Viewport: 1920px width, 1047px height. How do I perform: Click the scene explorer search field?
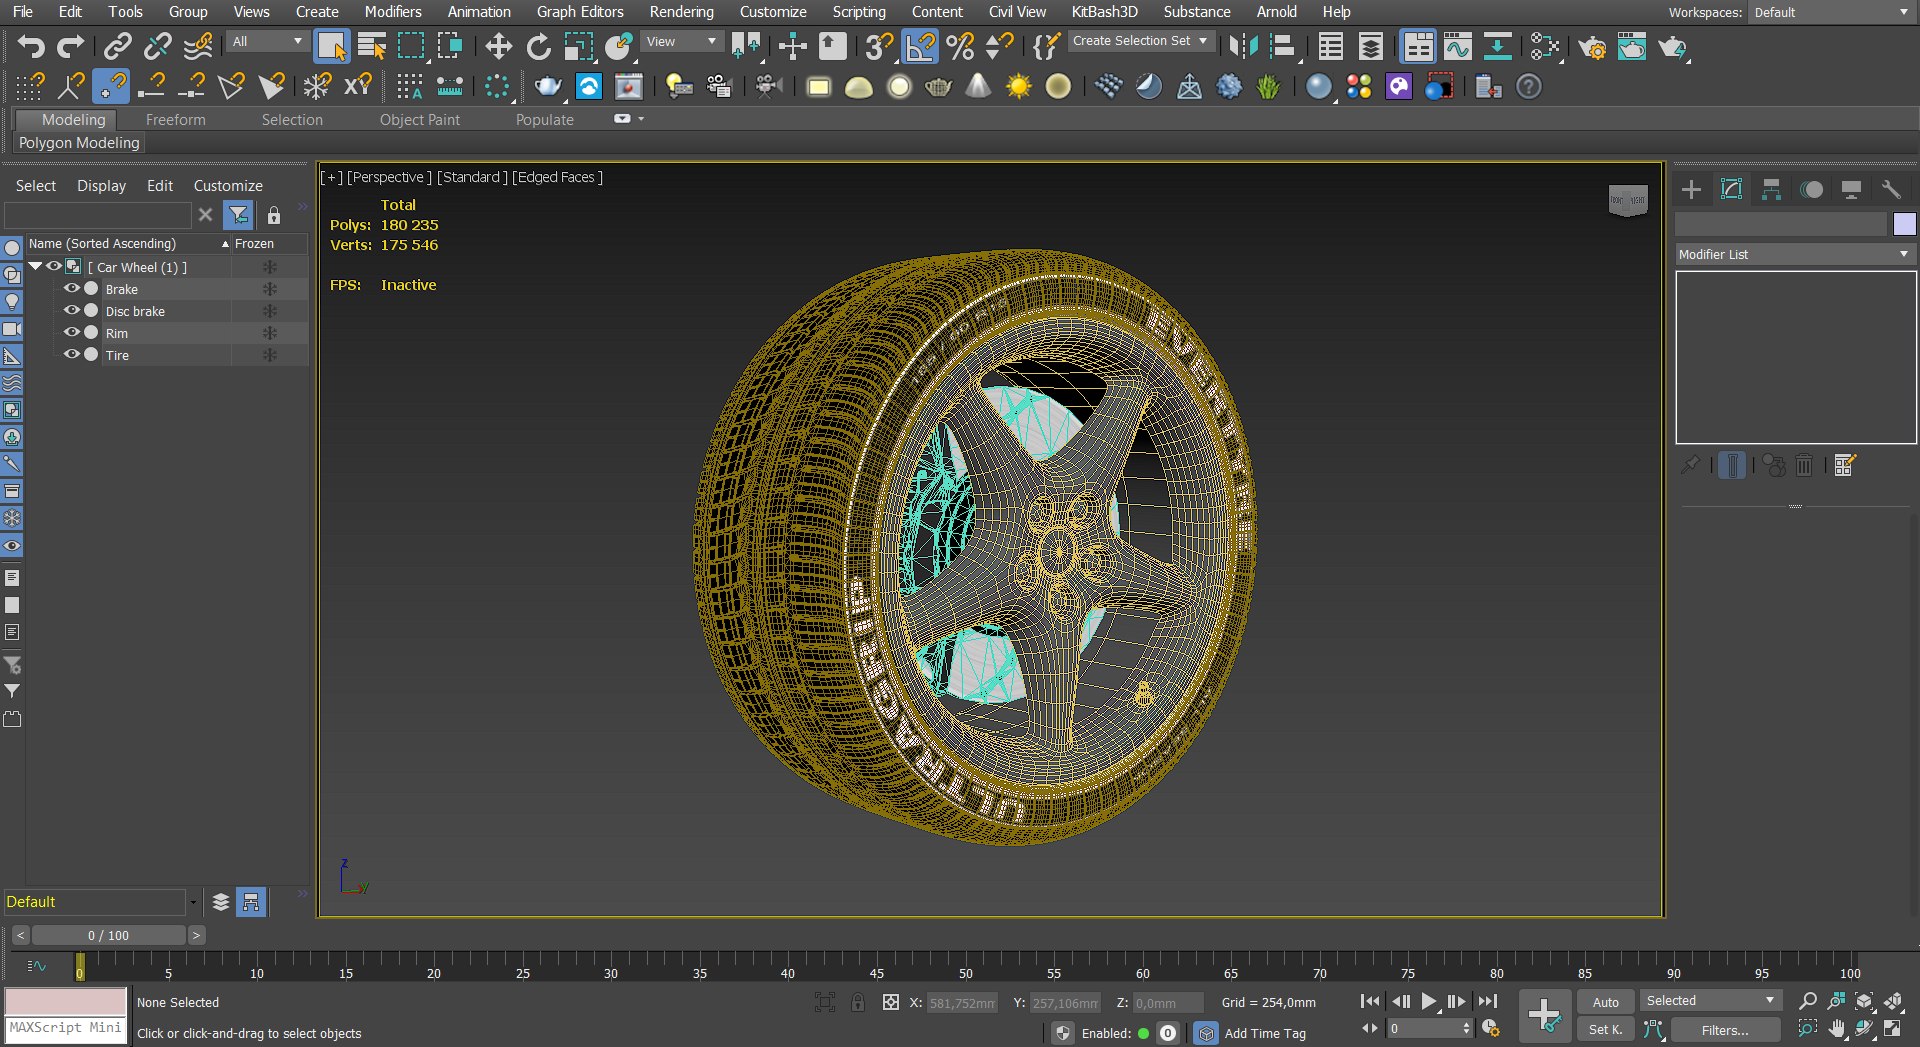point(97,215)
